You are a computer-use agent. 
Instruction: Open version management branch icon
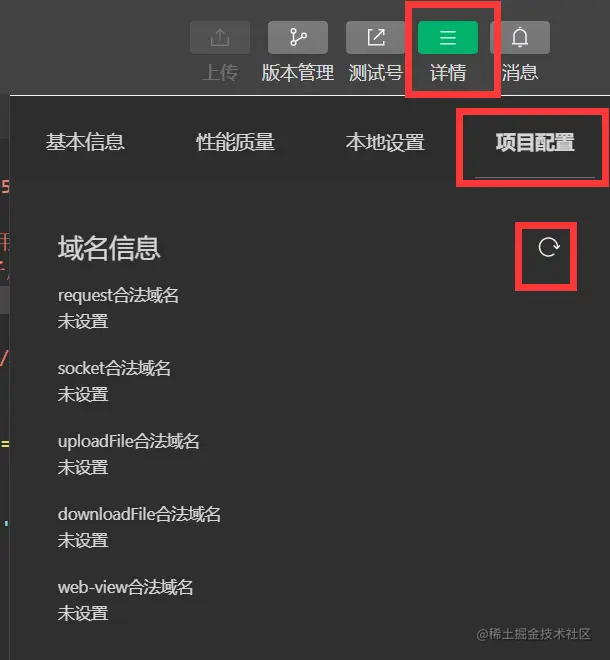[298, 37]
